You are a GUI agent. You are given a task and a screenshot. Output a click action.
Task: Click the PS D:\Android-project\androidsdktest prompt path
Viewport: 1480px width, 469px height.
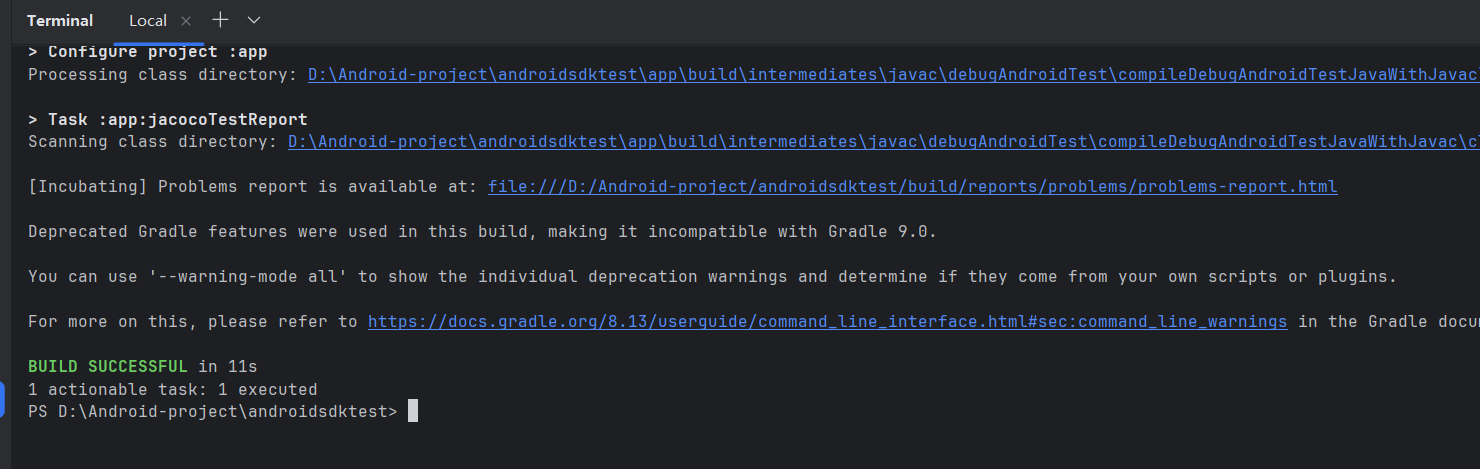pyautogui.click(x=212, y=412)
